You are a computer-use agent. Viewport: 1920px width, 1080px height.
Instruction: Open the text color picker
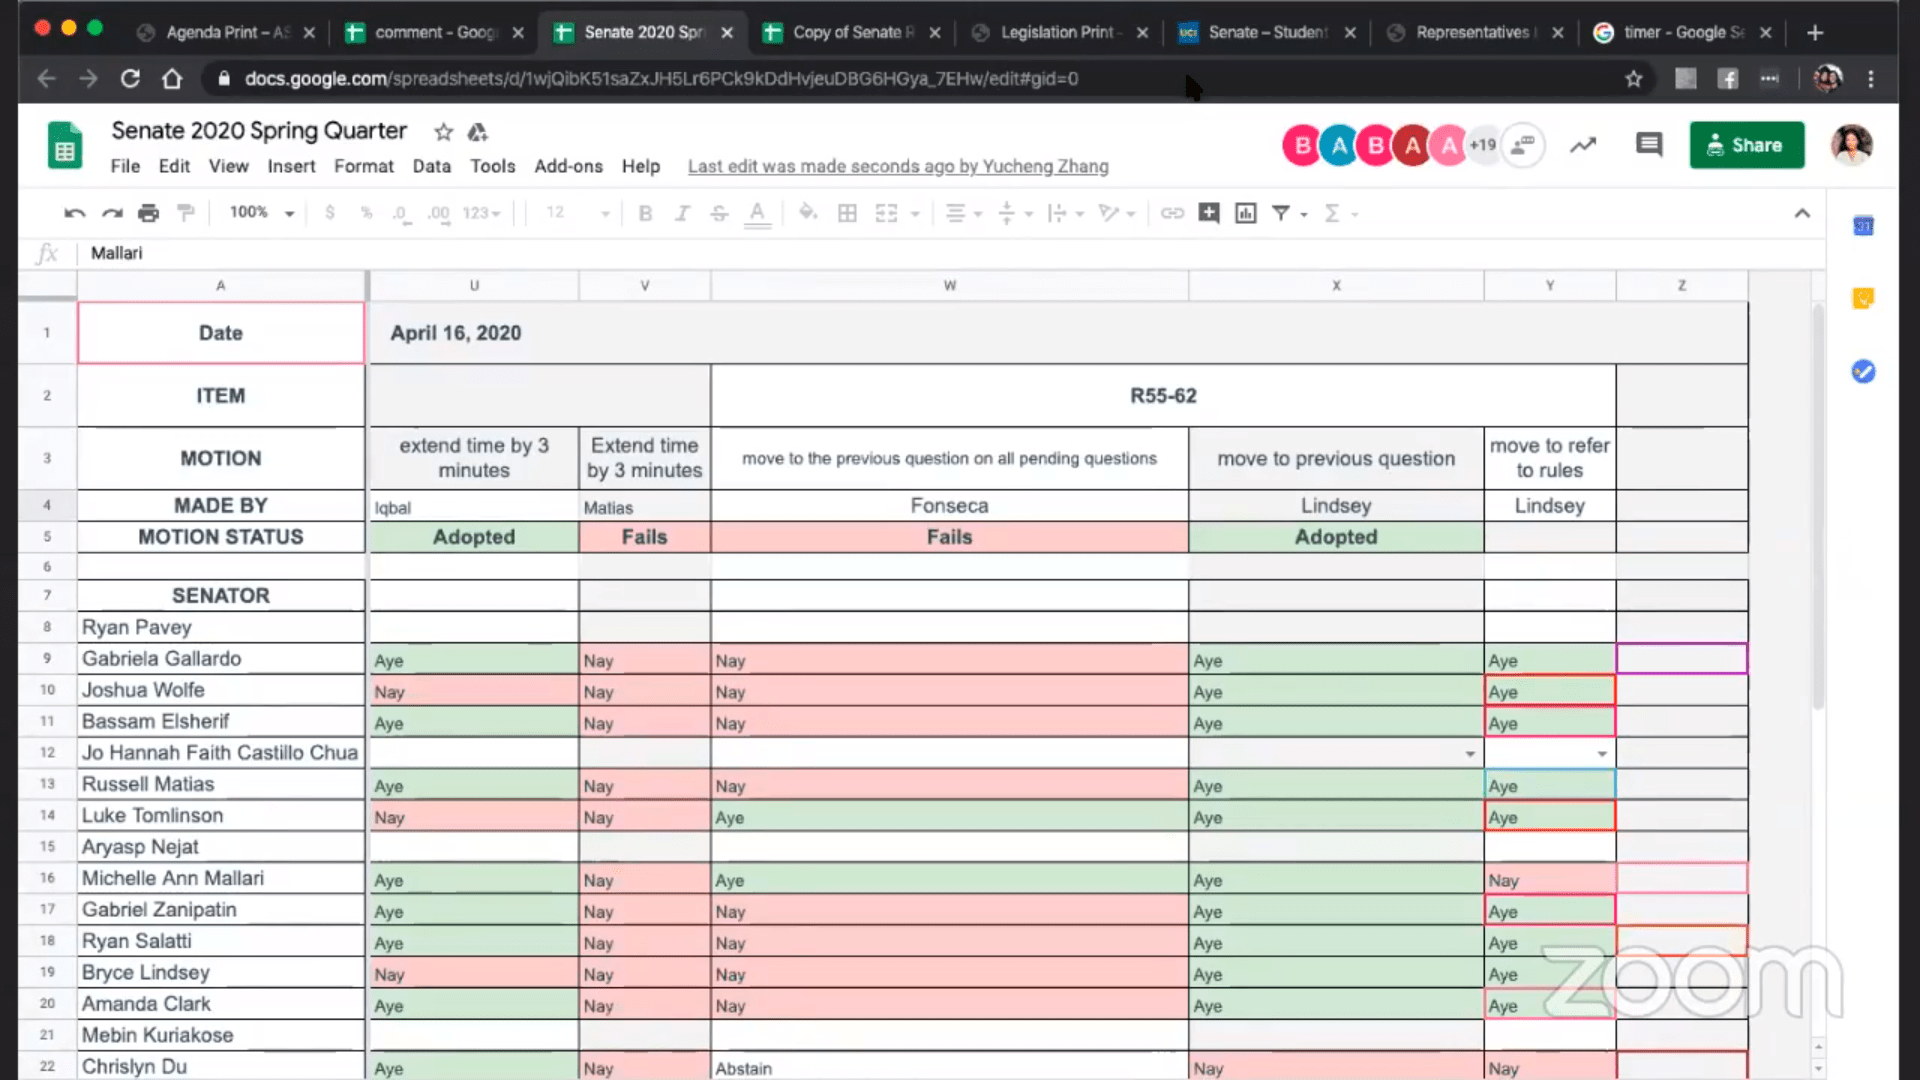[x=757, y=213]
